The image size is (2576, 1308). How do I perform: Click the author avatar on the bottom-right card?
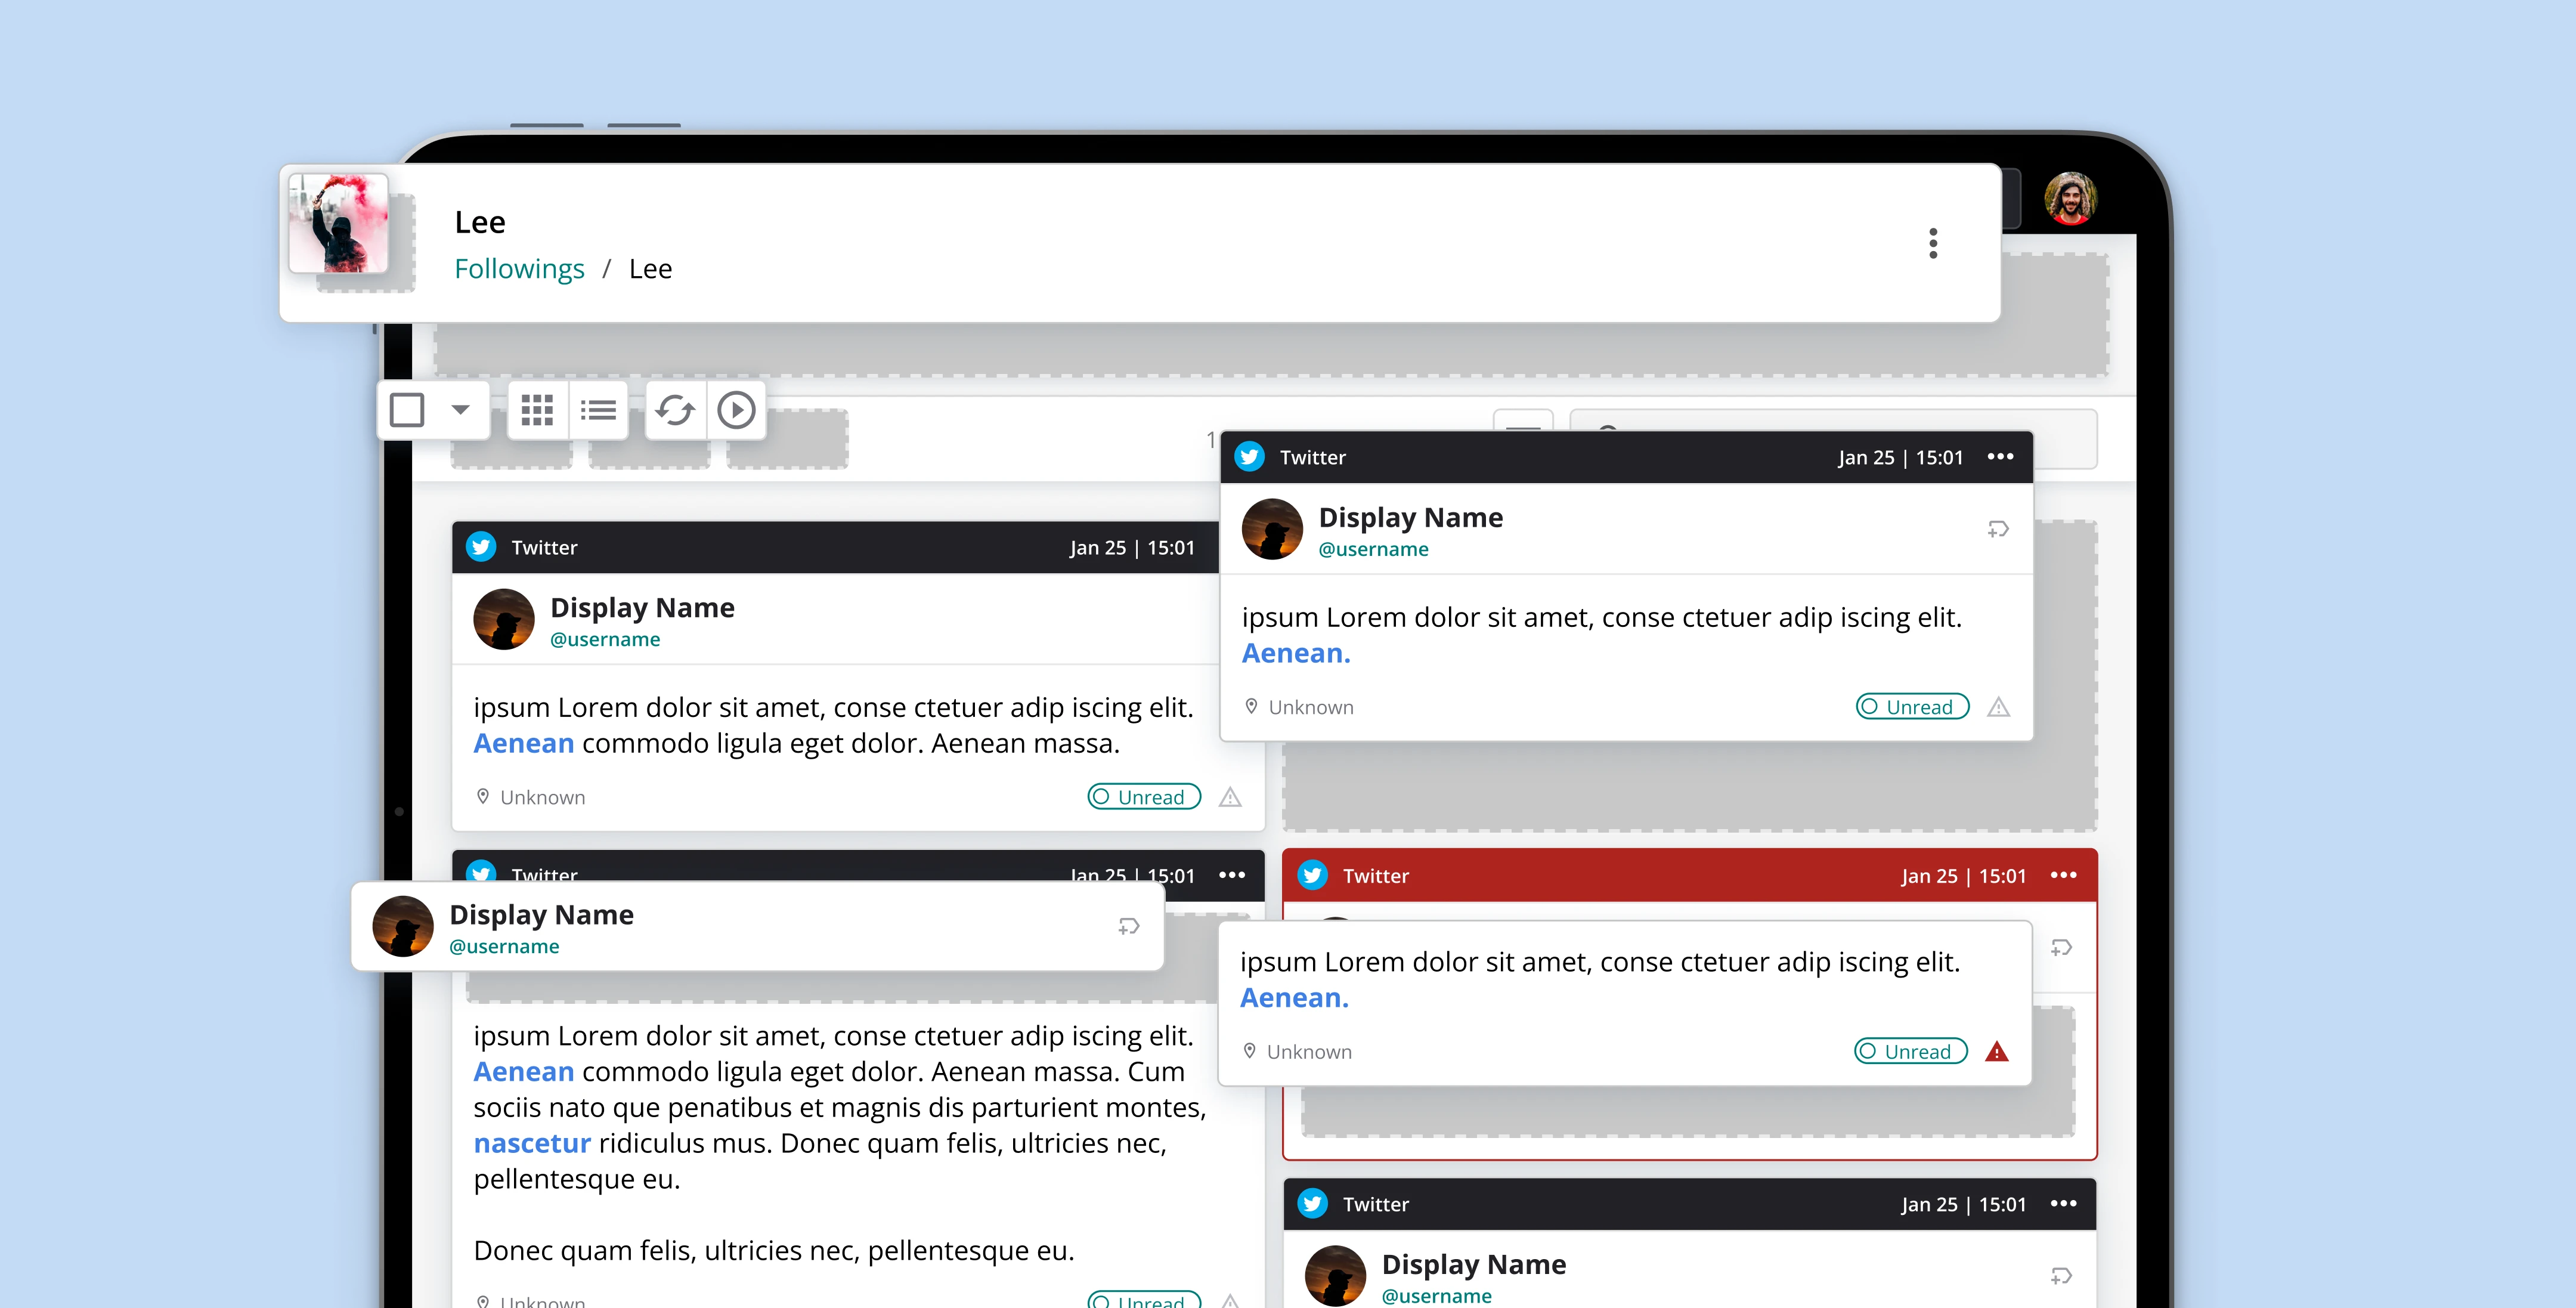click(x=1335, y=1276)
